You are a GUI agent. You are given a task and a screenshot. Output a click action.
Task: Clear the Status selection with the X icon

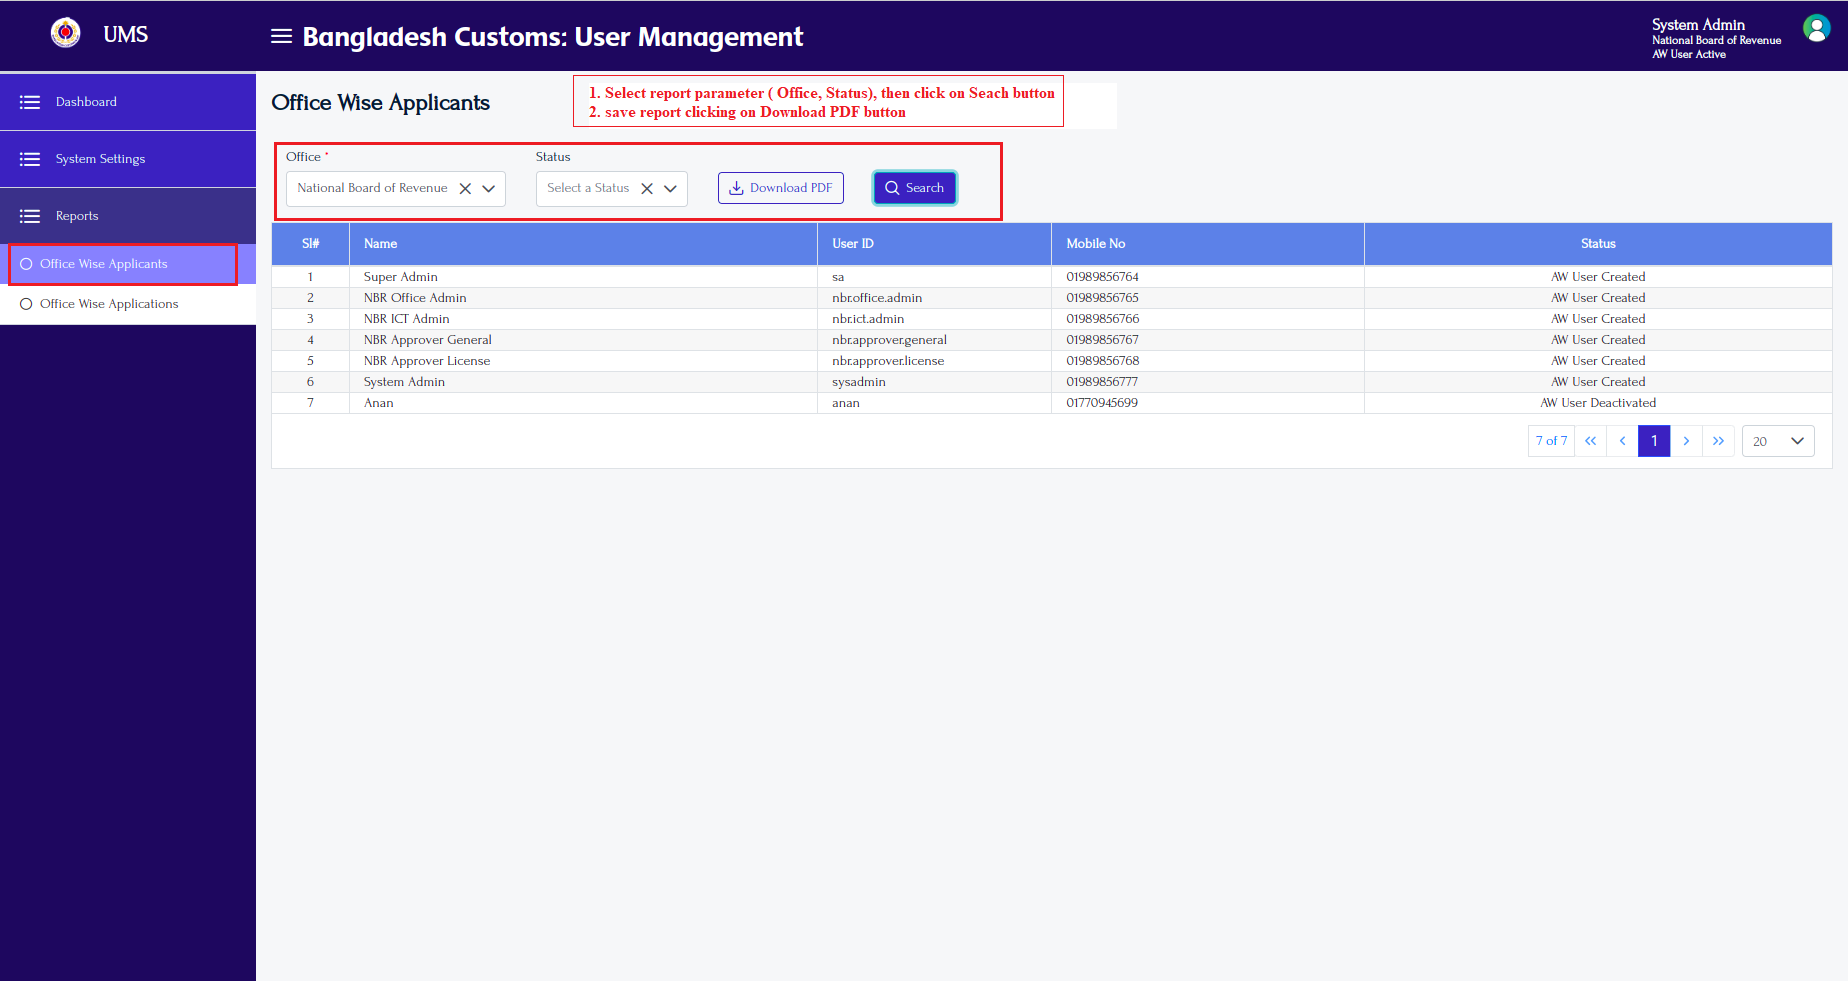point(647,188)
